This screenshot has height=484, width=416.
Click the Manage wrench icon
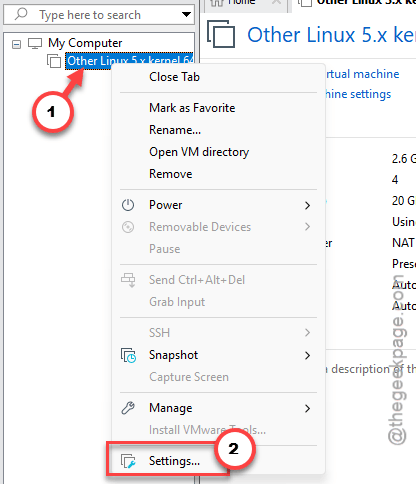click(128, 408)
